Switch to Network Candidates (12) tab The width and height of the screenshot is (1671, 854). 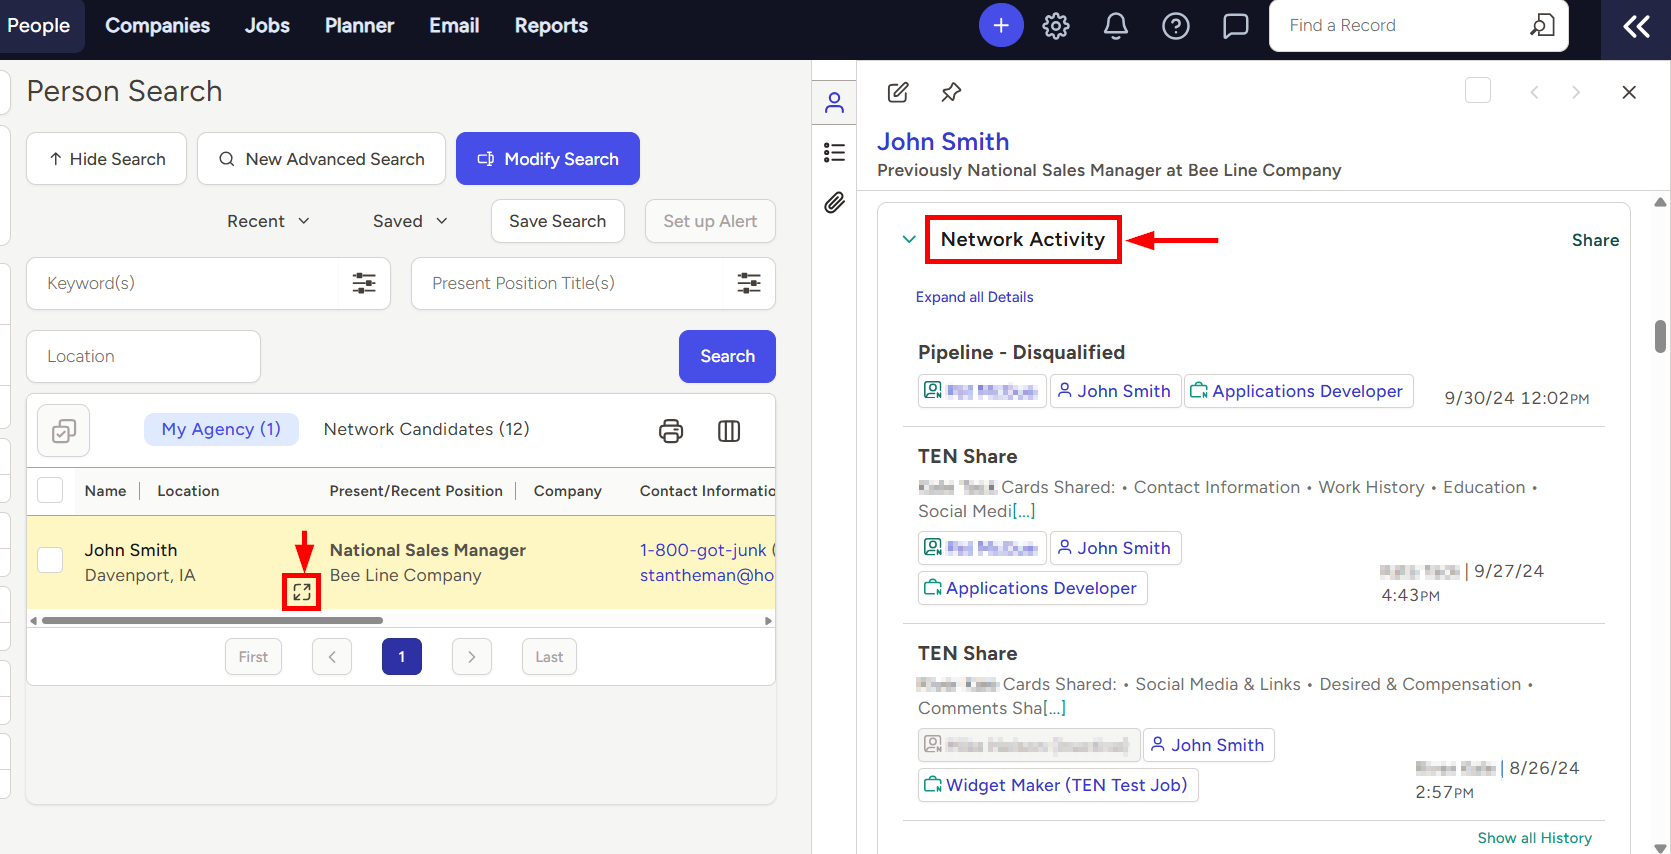tap(427, 429)
